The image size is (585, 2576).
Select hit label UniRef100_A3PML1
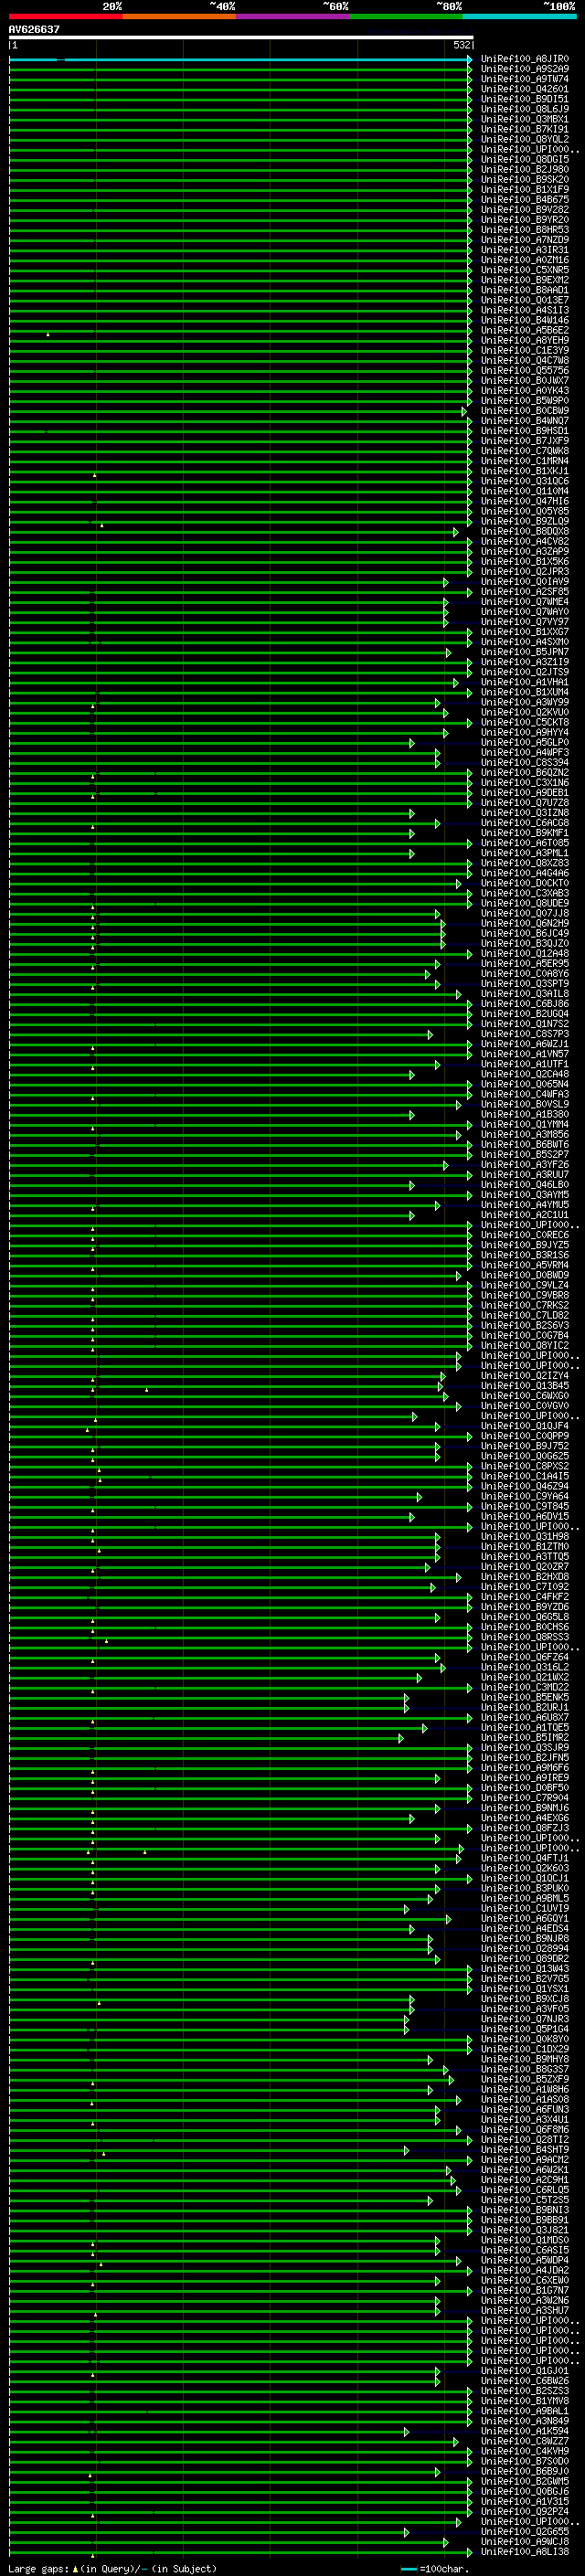(x=525, y=853)
